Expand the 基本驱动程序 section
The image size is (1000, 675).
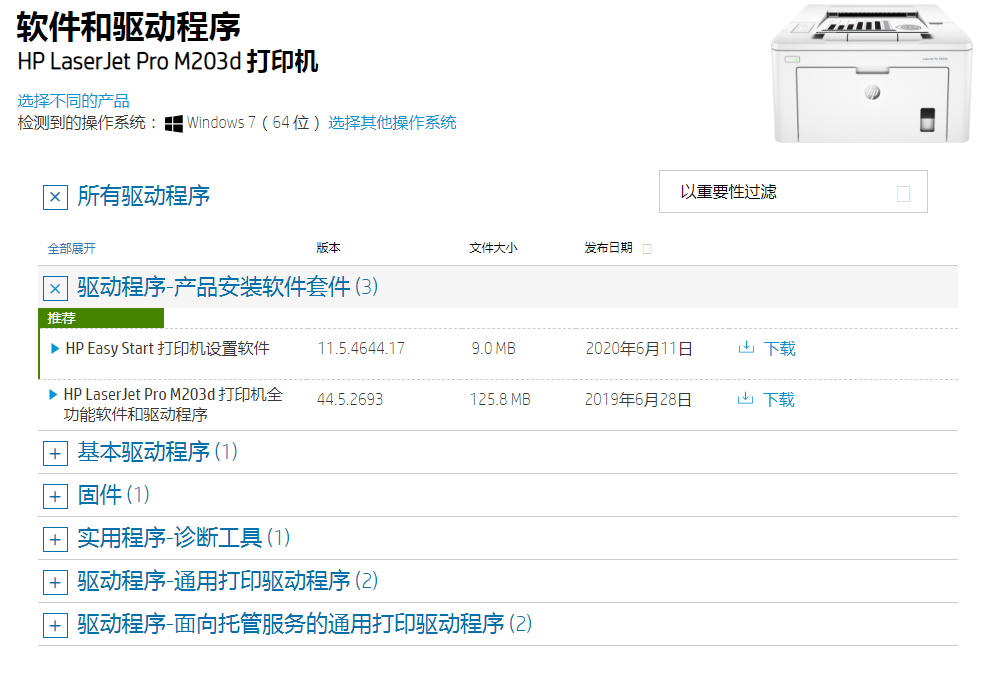click(55, 453)
